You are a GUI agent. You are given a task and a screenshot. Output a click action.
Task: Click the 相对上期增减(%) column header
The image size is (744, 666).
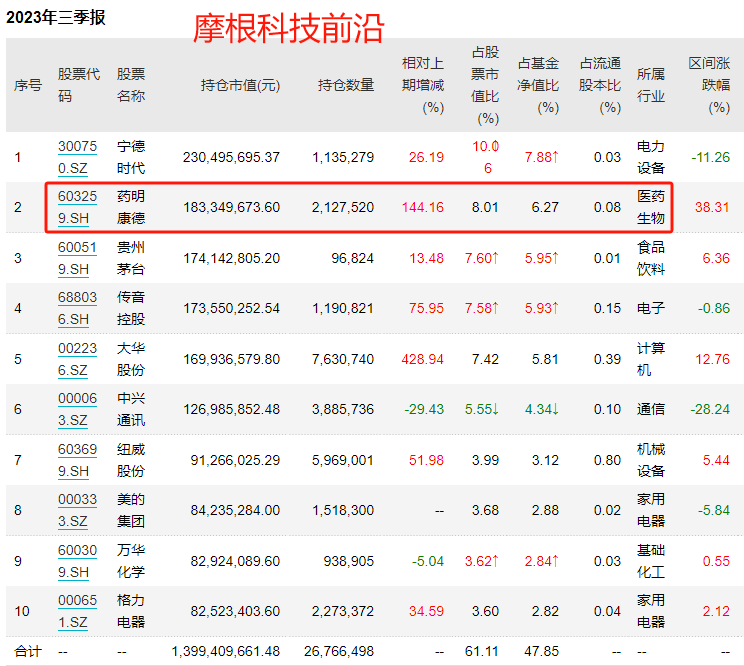[x=423, y=85]
